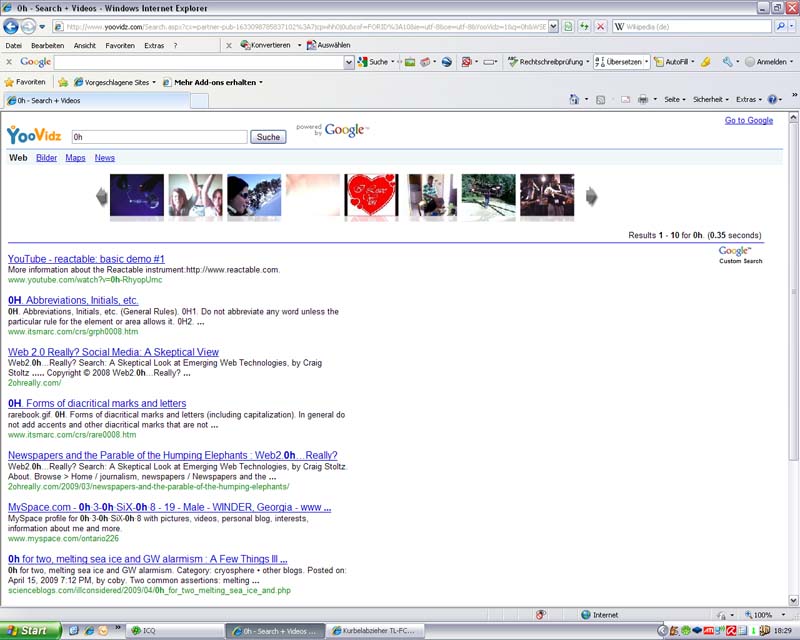The width and height of the screenshot is (800, 640).
Task: Click the AutoFill button in Google toolbar
Action: coord(671,62)
